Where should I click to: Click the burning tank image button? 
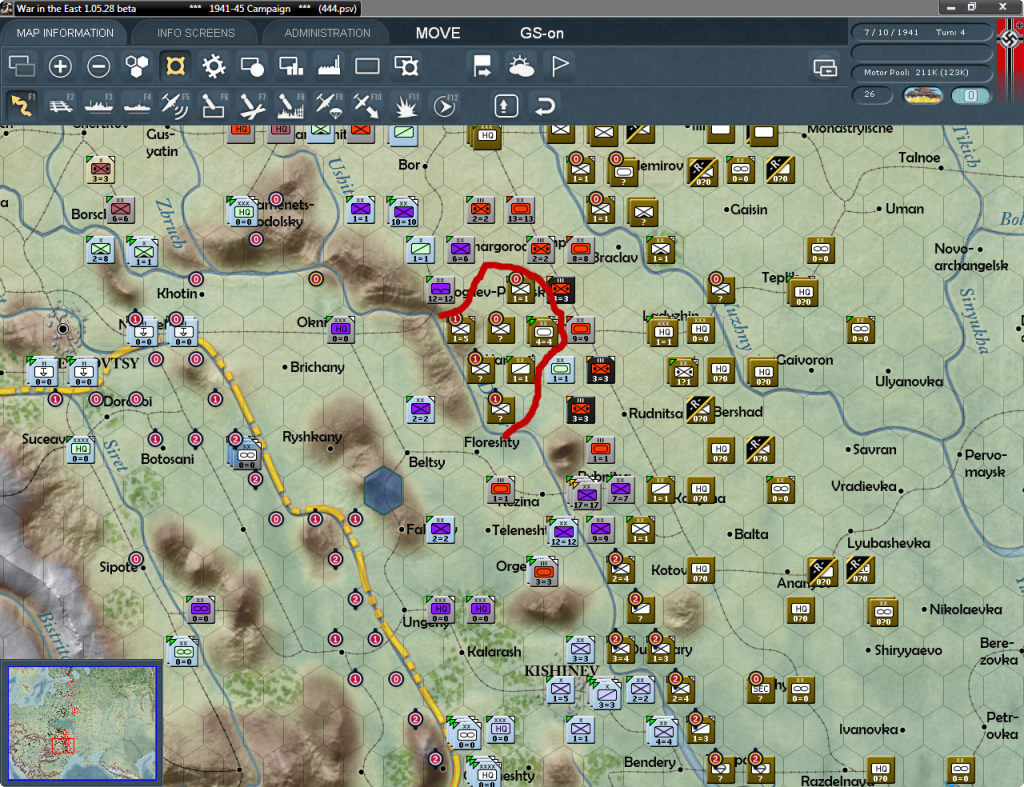pos(923,95)
